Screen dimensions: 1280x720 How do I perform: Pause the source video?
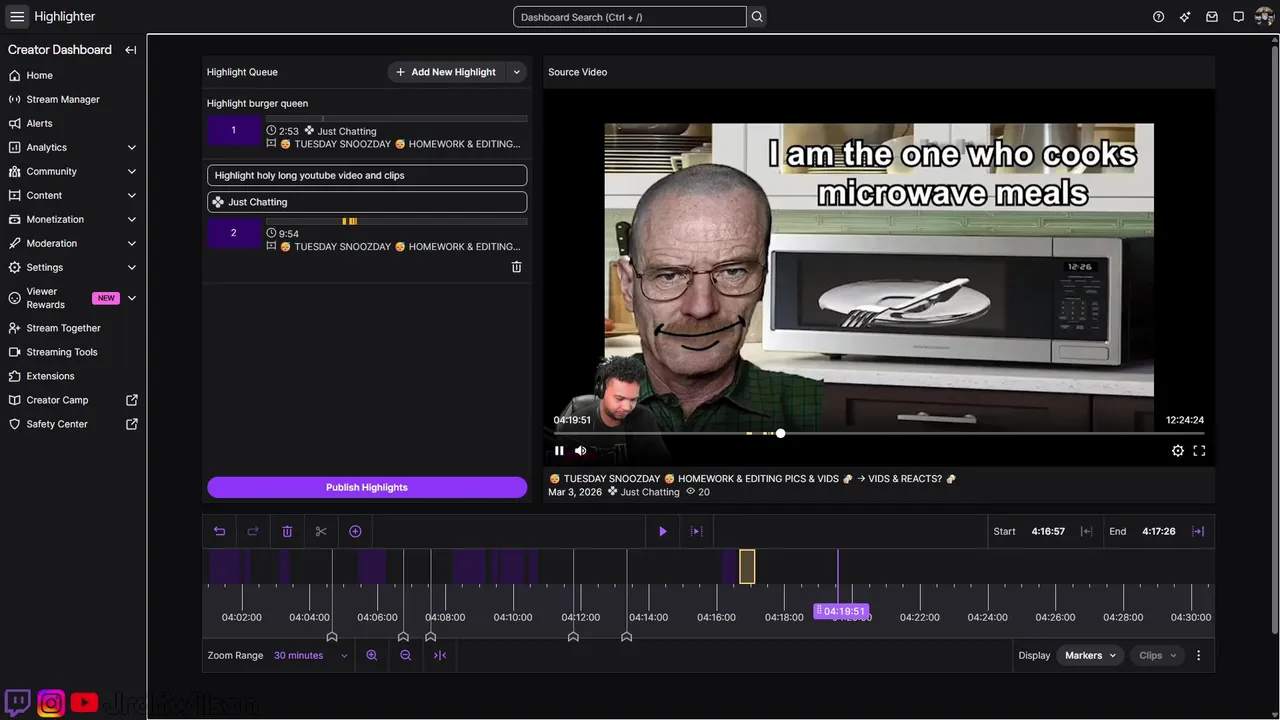(559, 451)
